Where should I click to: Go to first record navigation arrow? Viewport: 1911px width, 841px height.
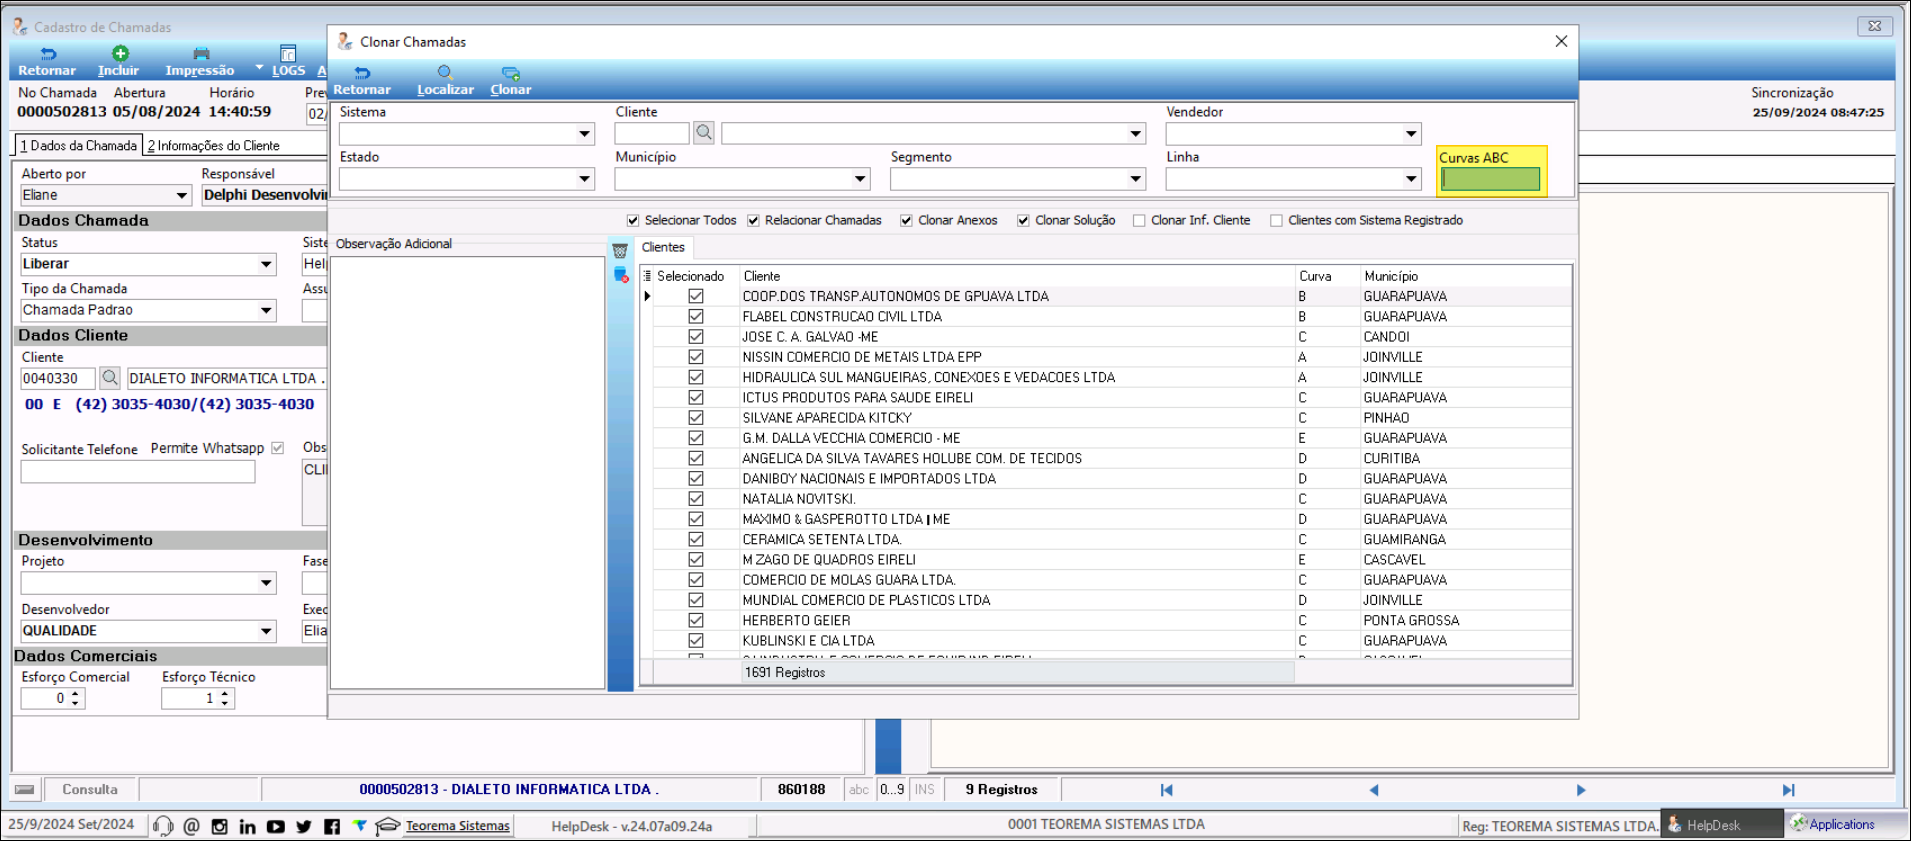[x=1166, y=790]
